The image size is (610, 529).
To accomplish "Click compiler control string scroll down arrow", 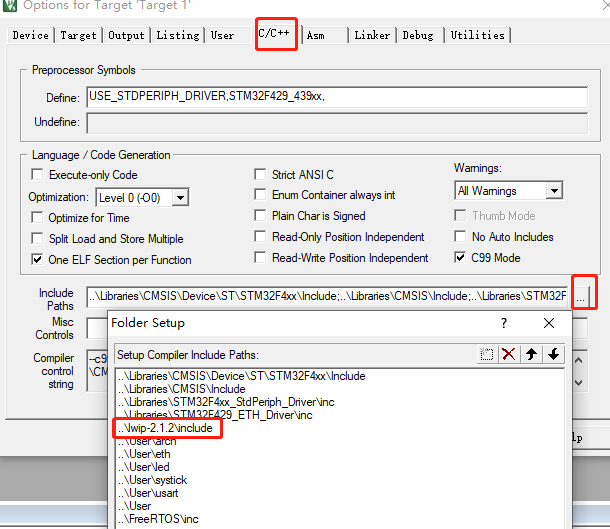I will (x=578, y=383).
